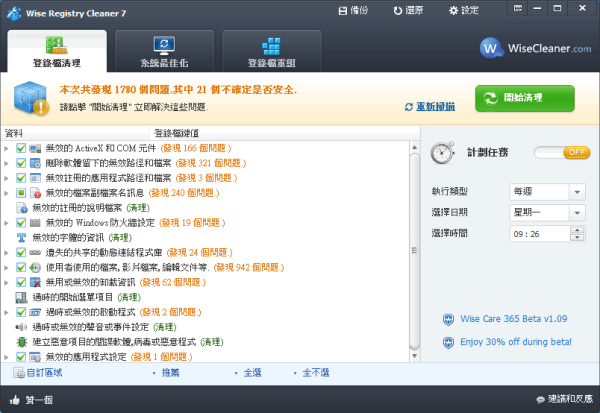The image size is (600, 413).
Task: Click the 重新掃描 rescan link
Action: pyautogui.click(x=430, y=107)
